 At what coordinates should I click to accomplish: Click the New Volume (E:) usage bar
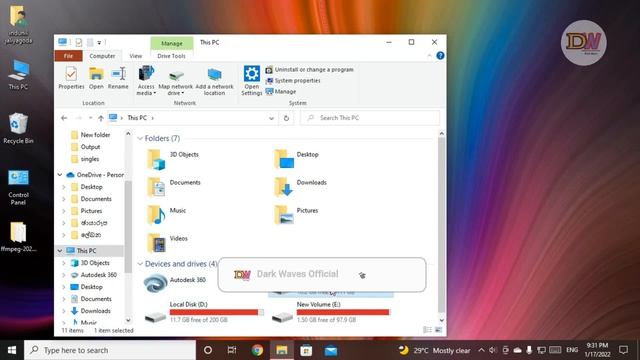[344, 312]
